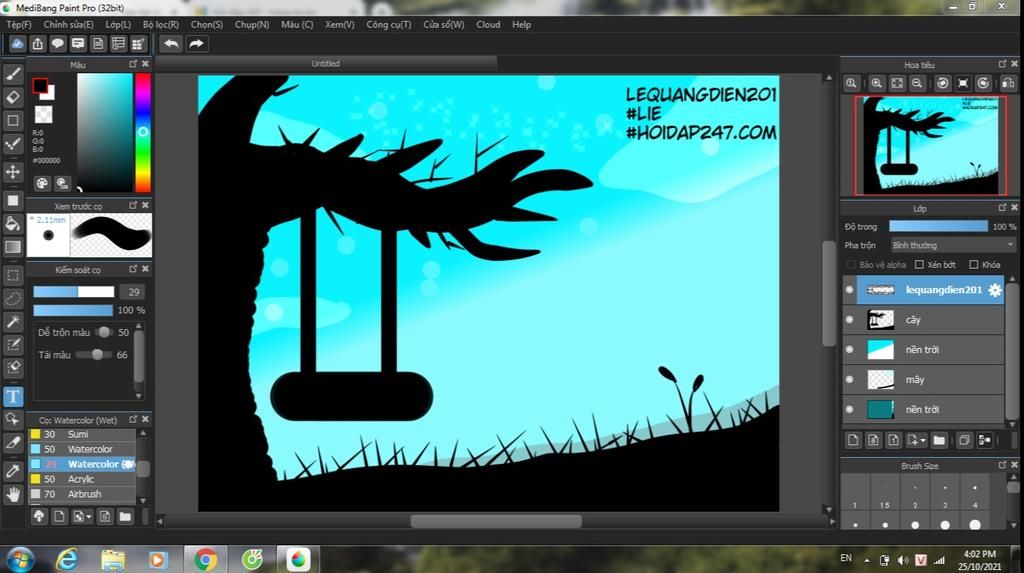Select the 'Untitled' document tab
The width and height of the screenshot is (1024, 573).
point(325,63)
